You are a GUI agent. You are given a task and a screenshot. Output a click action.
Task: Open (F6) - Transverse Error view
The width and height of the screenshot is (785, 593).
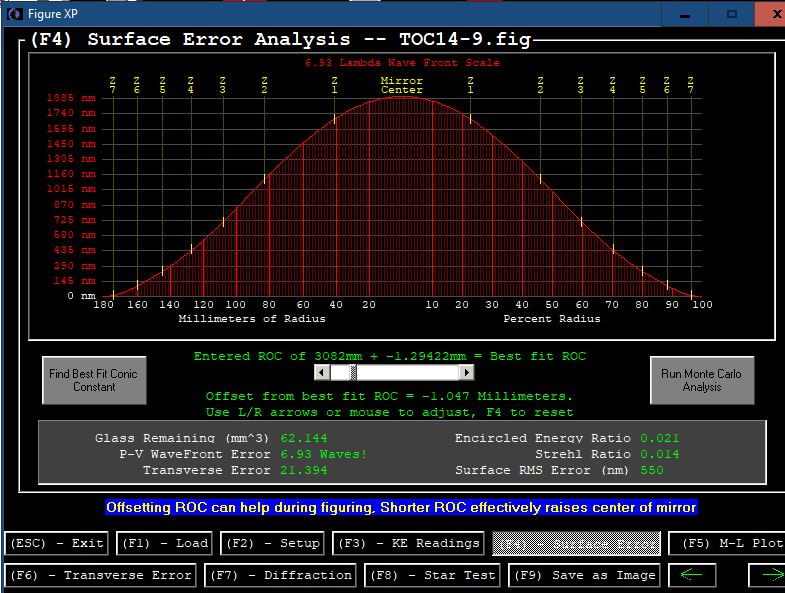tap(100, 575)
